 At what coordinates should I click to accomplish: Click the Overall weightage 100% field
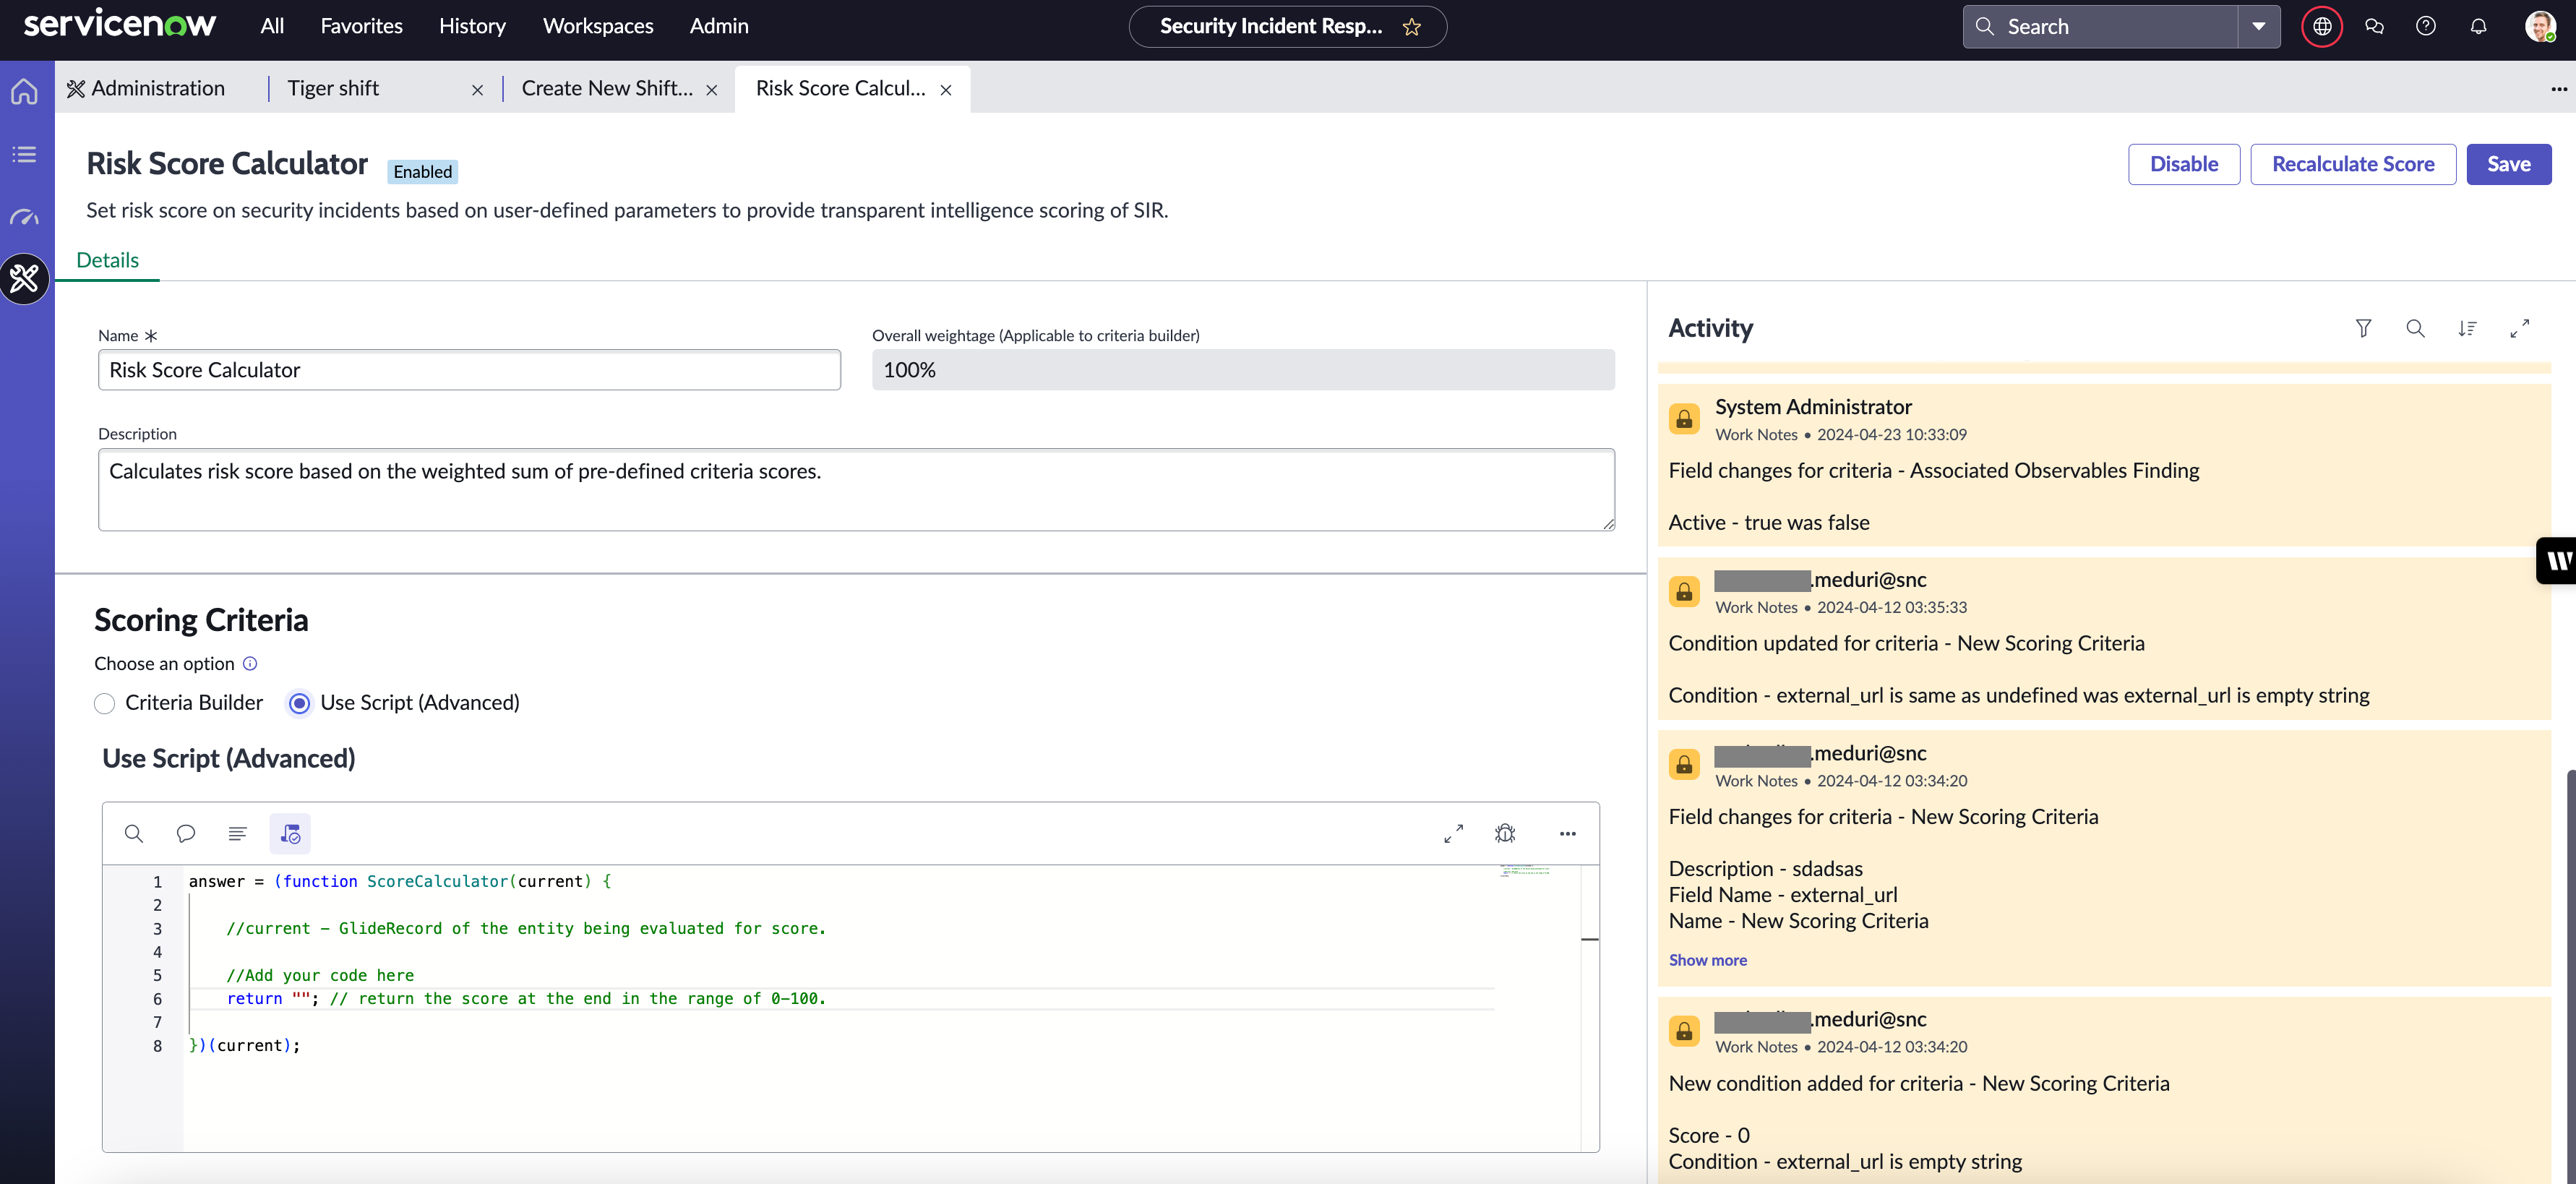click(x=1243, y=370)
